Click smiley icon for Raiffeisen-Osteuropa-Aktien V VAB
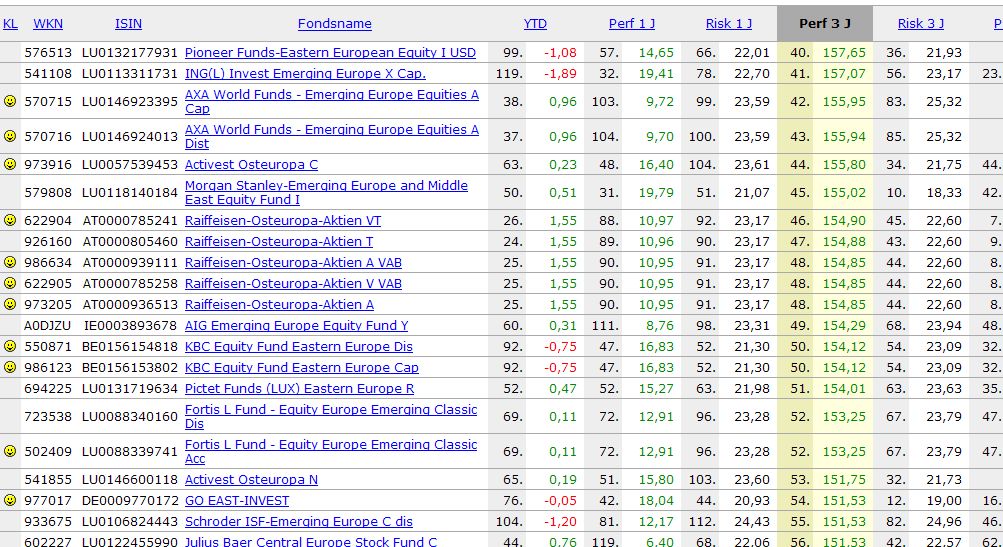This screenshot has width=1003, height=547. 10,283
